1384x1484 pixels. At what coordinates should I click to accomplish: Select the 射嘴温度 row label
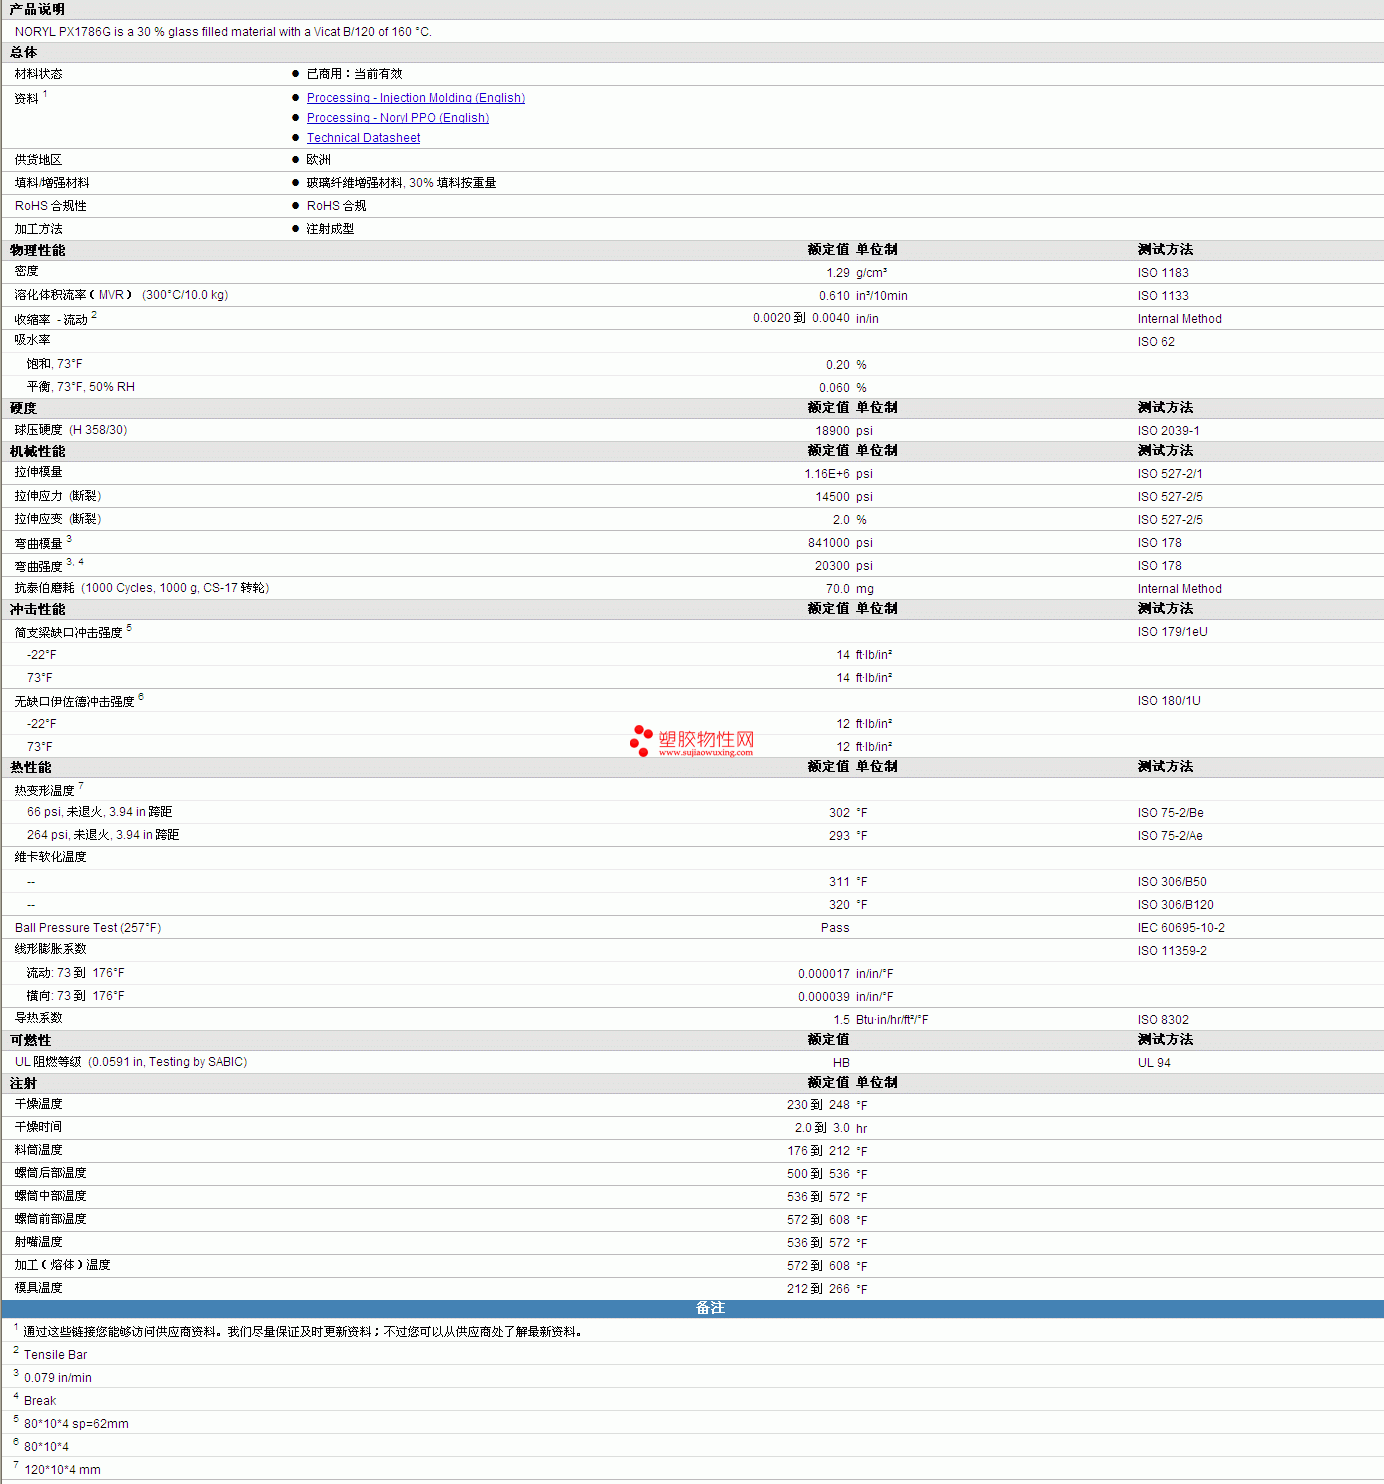click(x=39, y=1242)
